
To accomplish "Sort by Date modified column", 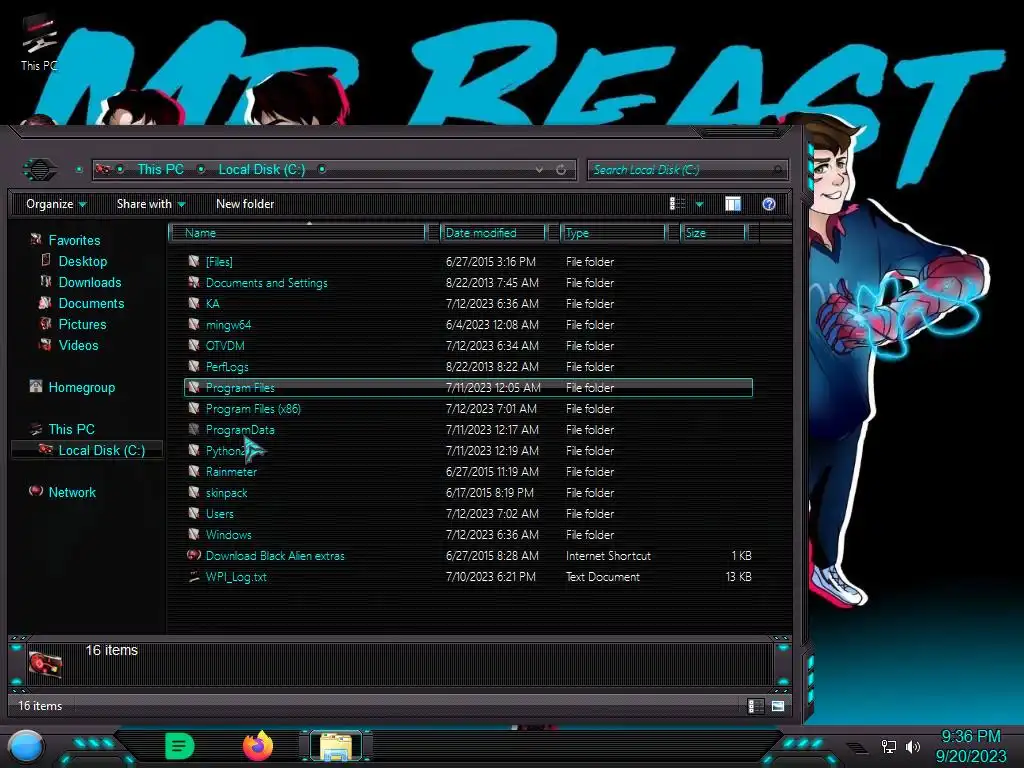I will coord(493,232).
